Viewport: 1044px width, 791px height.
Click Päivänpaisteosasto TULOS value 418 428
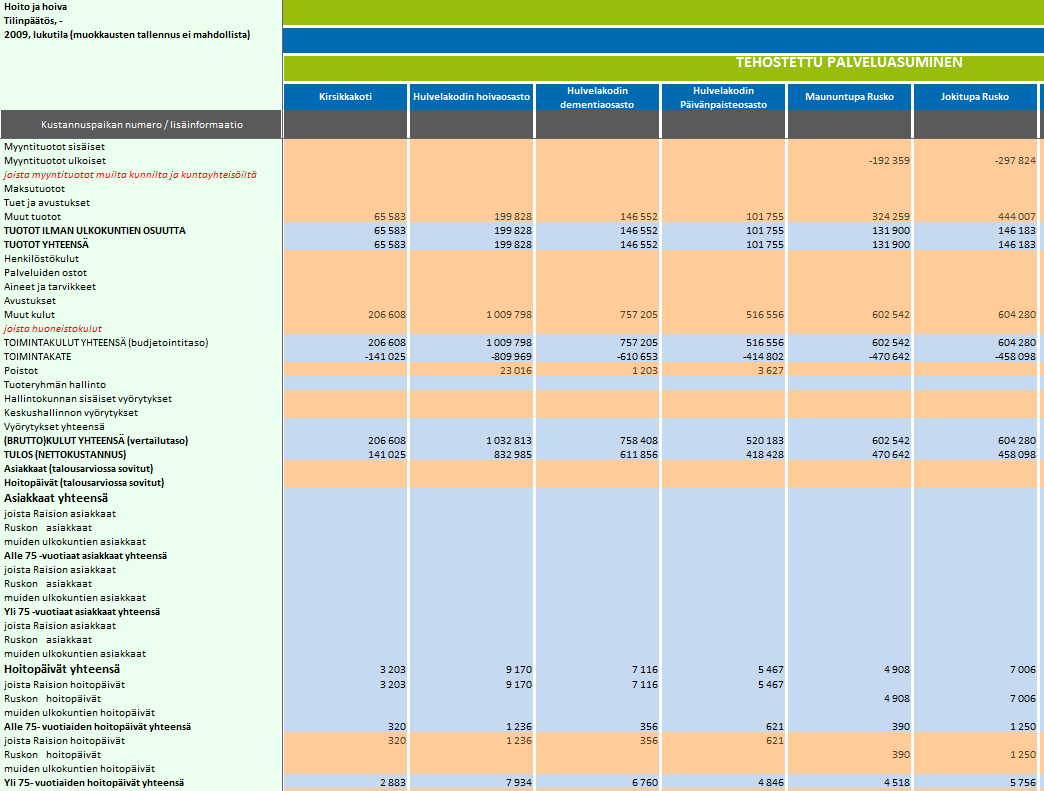764,454
